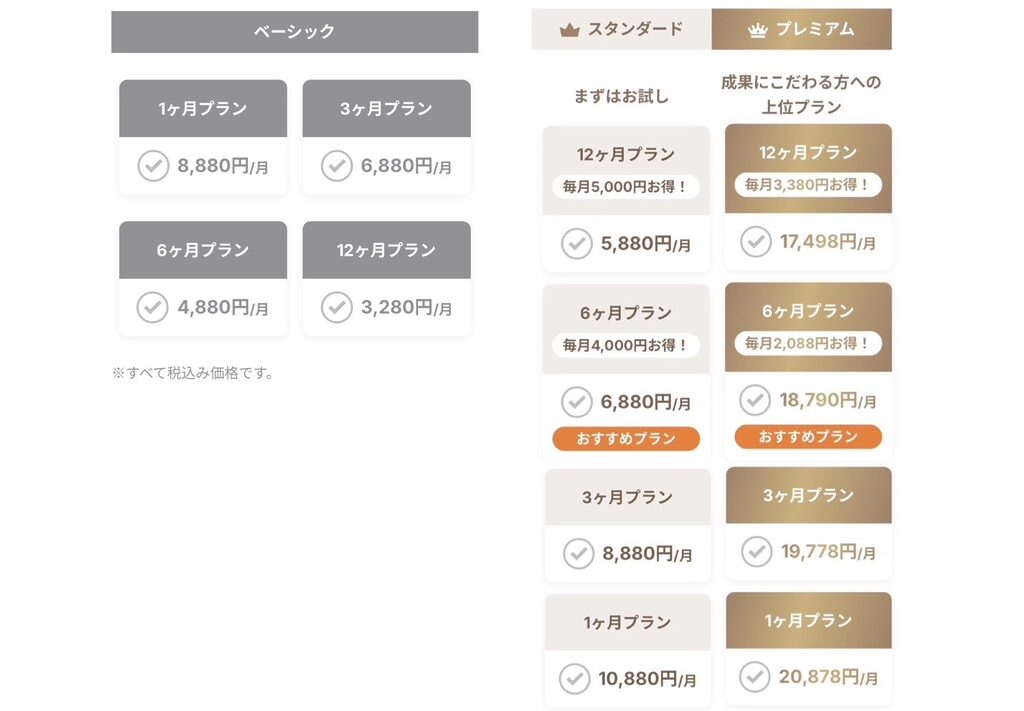The image size is (1024, 711).
Task: Select the Standard 1ヶ月 10,880円 checkmark
Action: 575,679
